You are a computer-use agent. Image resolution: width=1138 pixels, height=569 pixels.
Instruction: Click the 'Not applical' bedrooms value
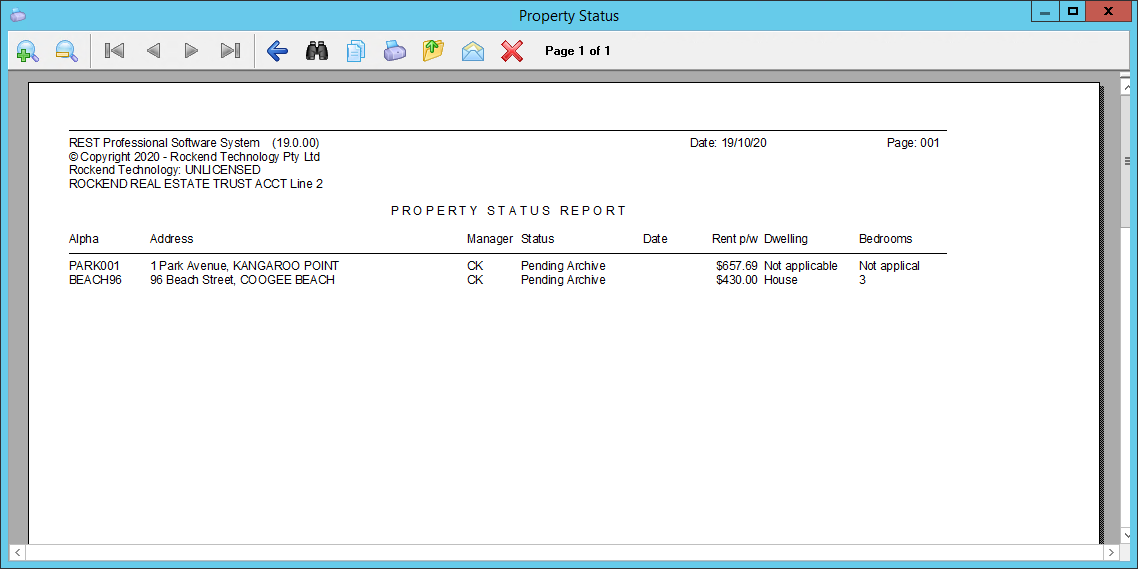pyautogui.click(x=889, y=266)
